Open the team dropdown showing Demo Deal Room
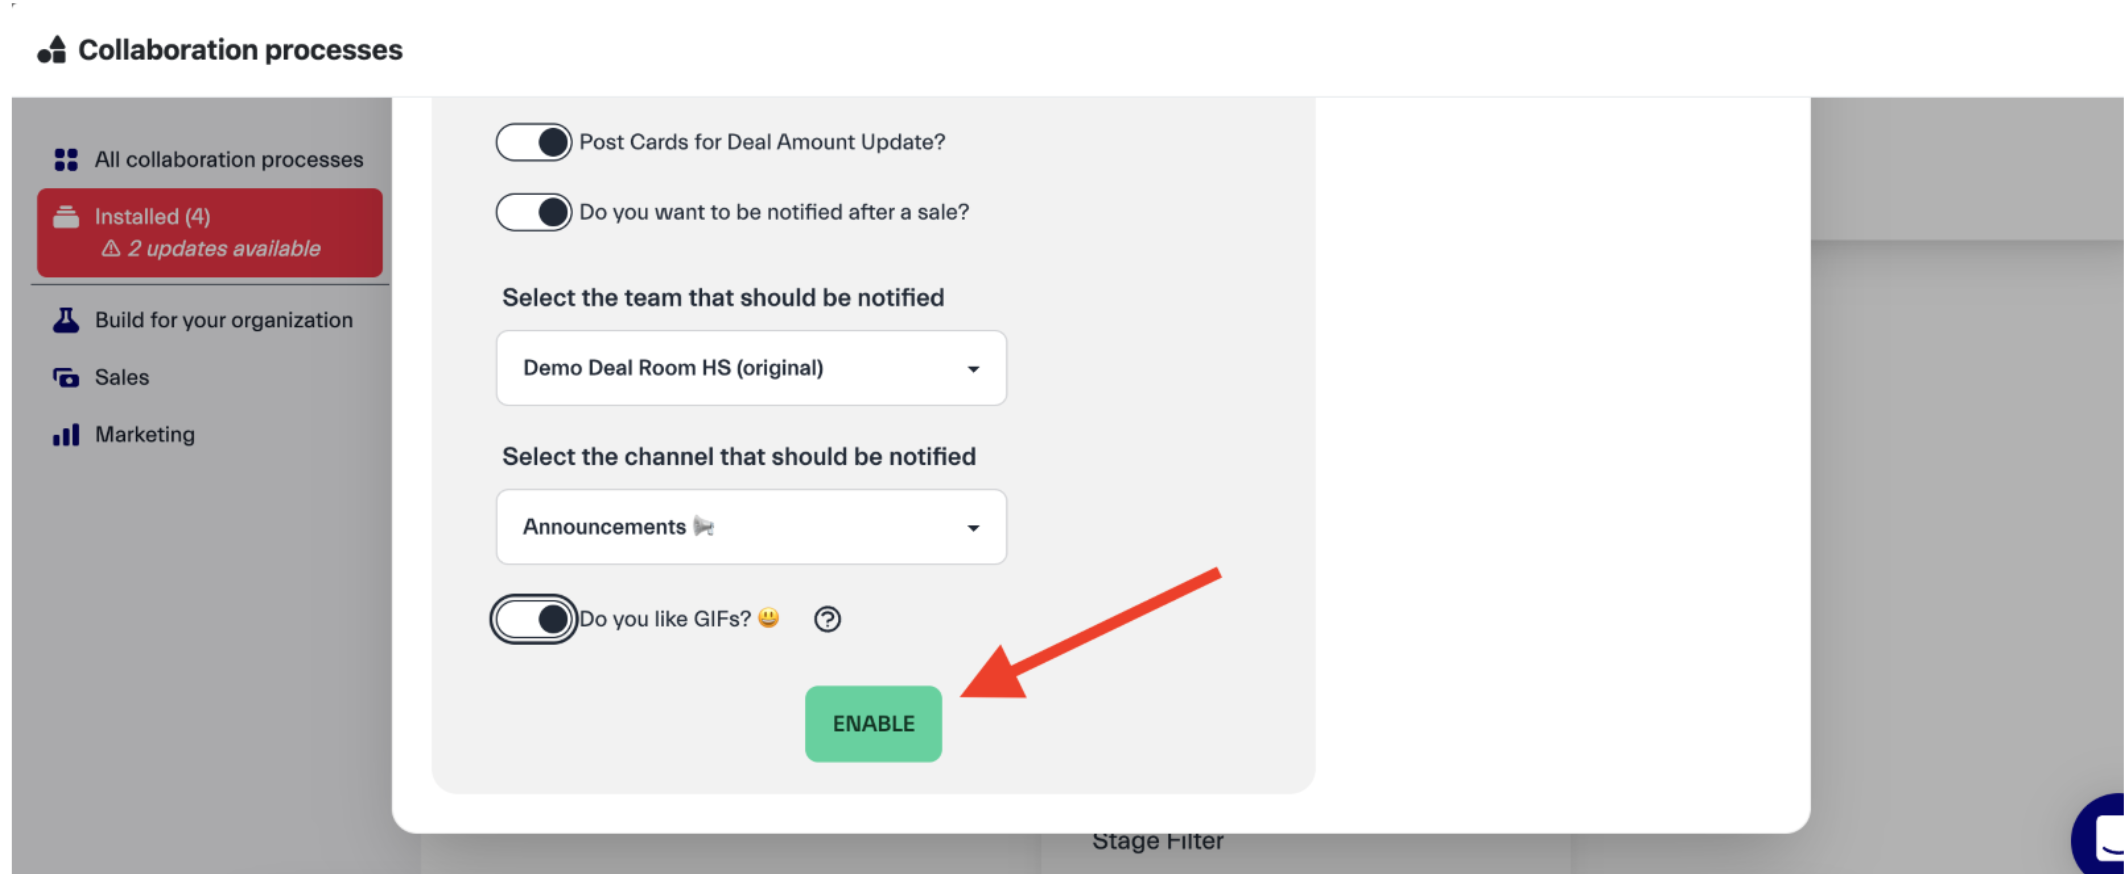The image size is (2128, 874). (750, 368)
